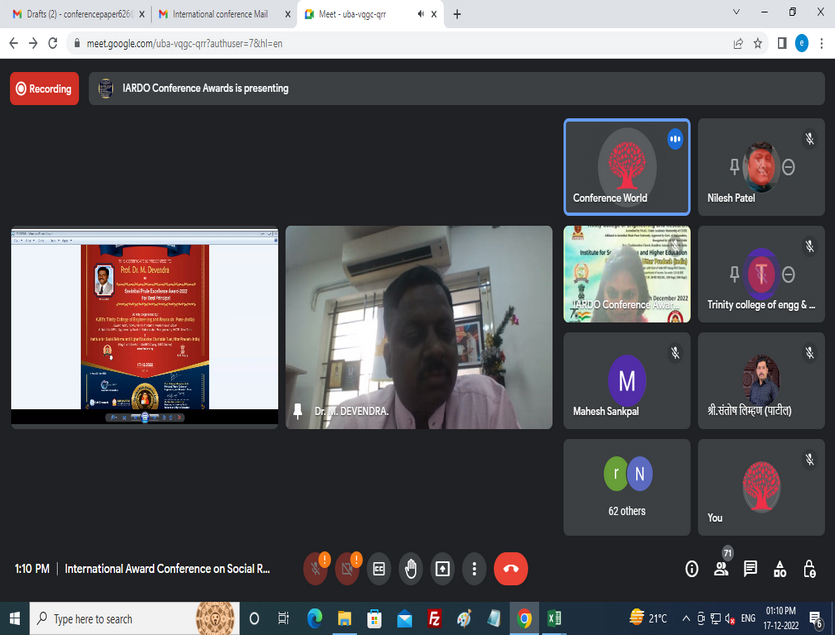Select the Conference World participant tile
835x635 pixels.
[x=627, y=167]
